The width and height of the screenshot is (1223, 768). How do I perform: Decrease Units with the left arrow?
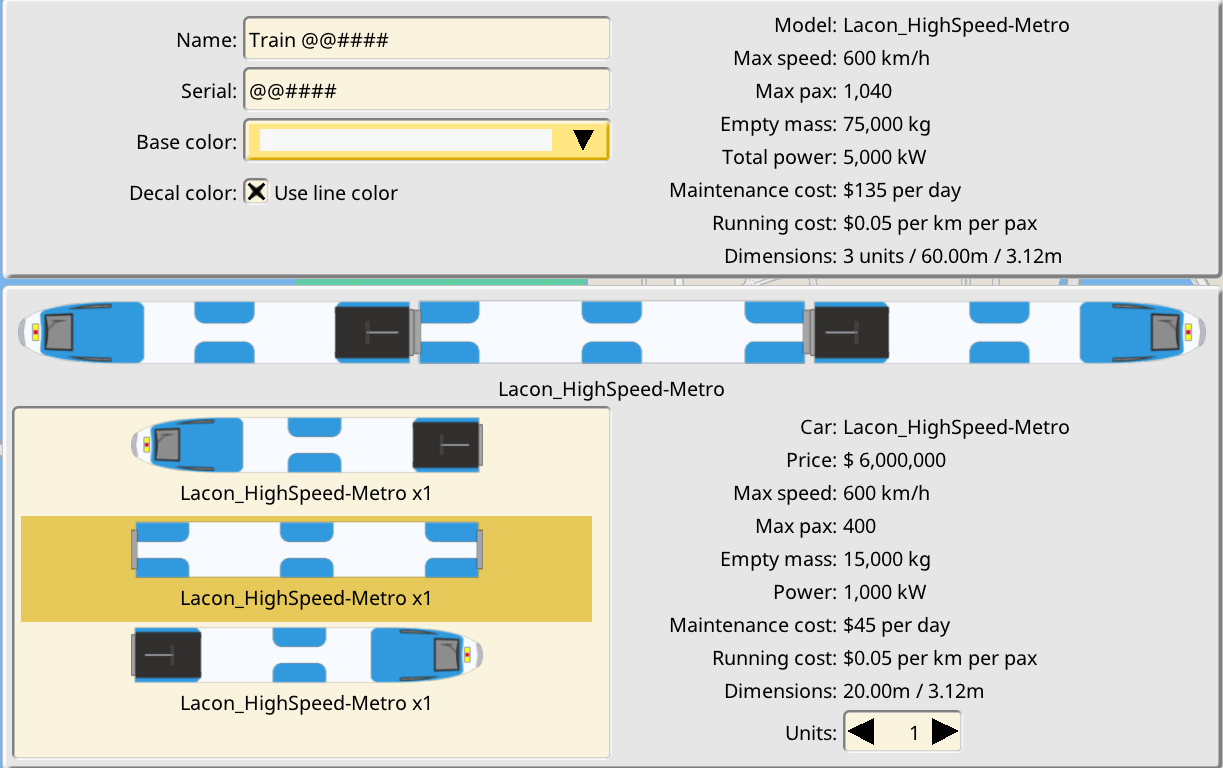(x=861, y=732)
